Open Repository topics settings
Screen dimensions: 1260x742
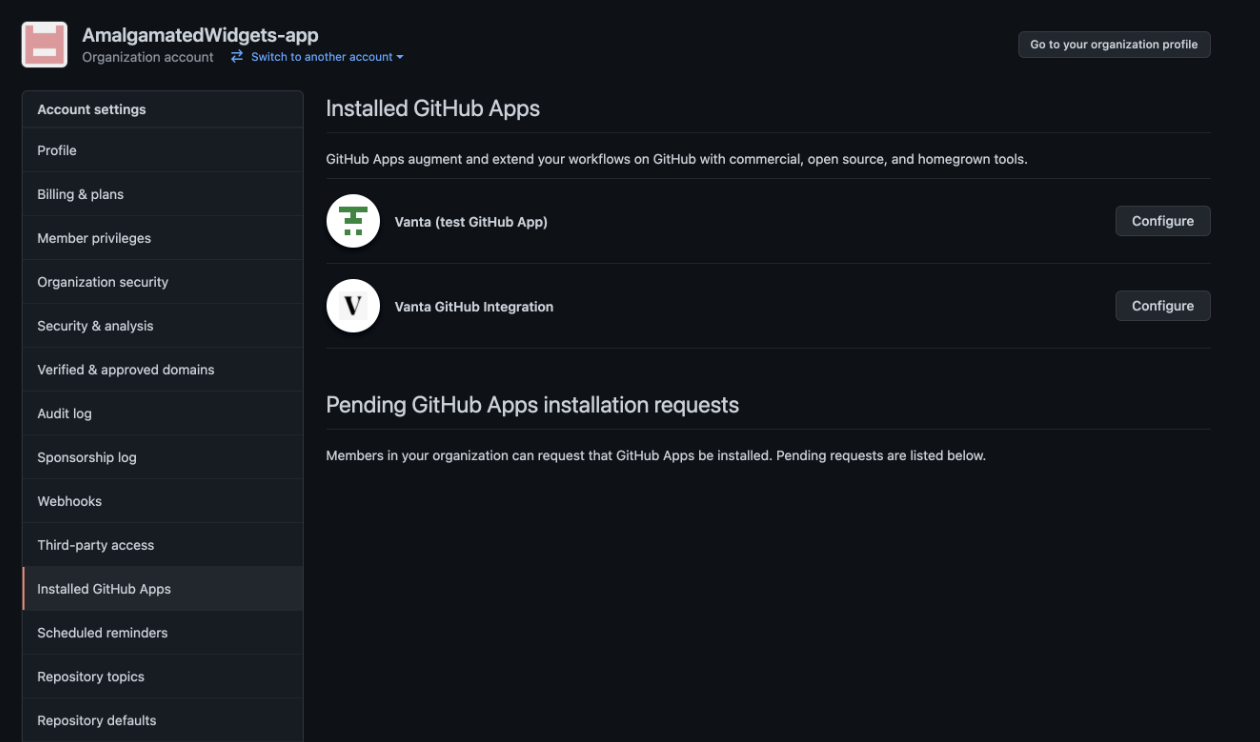pyautogui.click(x=162, y=677)
